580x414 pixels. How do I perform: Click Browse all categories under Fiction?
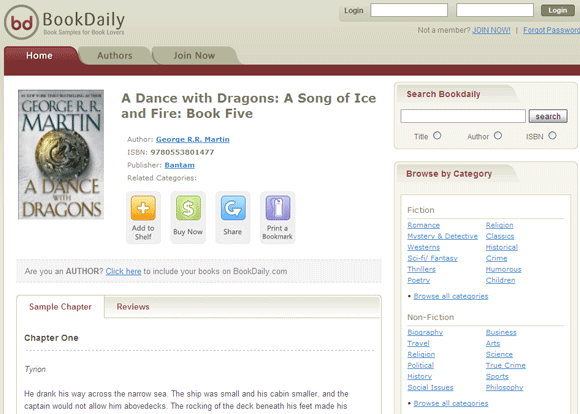click(451, 296)
